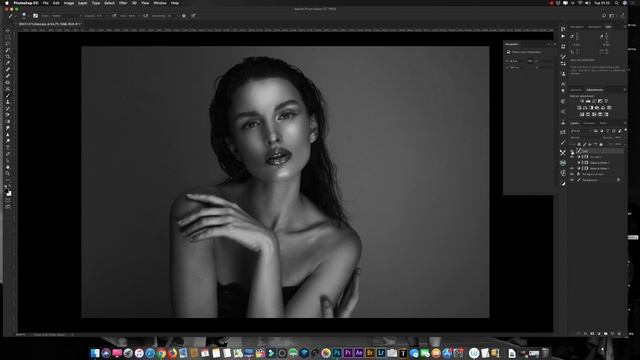Image resolution: width=640 pixels, height=360 pixels.
Task: Click the search icon in options bar
Action: pos(604,16)
